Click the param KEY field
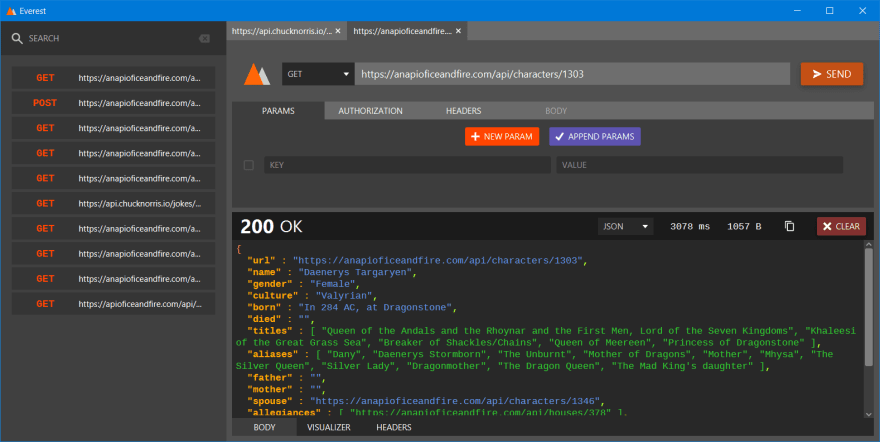Viewport: 880px width, 442px height. 407,165
